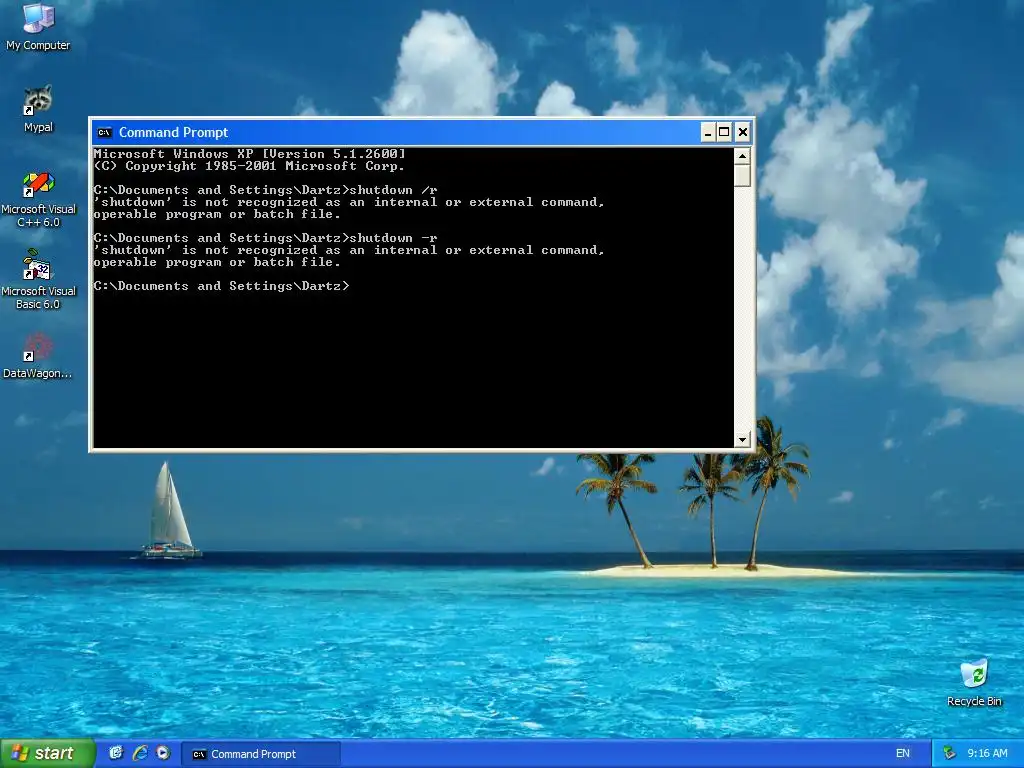Click the console scrollbar up arrow
The width and height of the screenshot is (1024, 768).
point(742,156)
